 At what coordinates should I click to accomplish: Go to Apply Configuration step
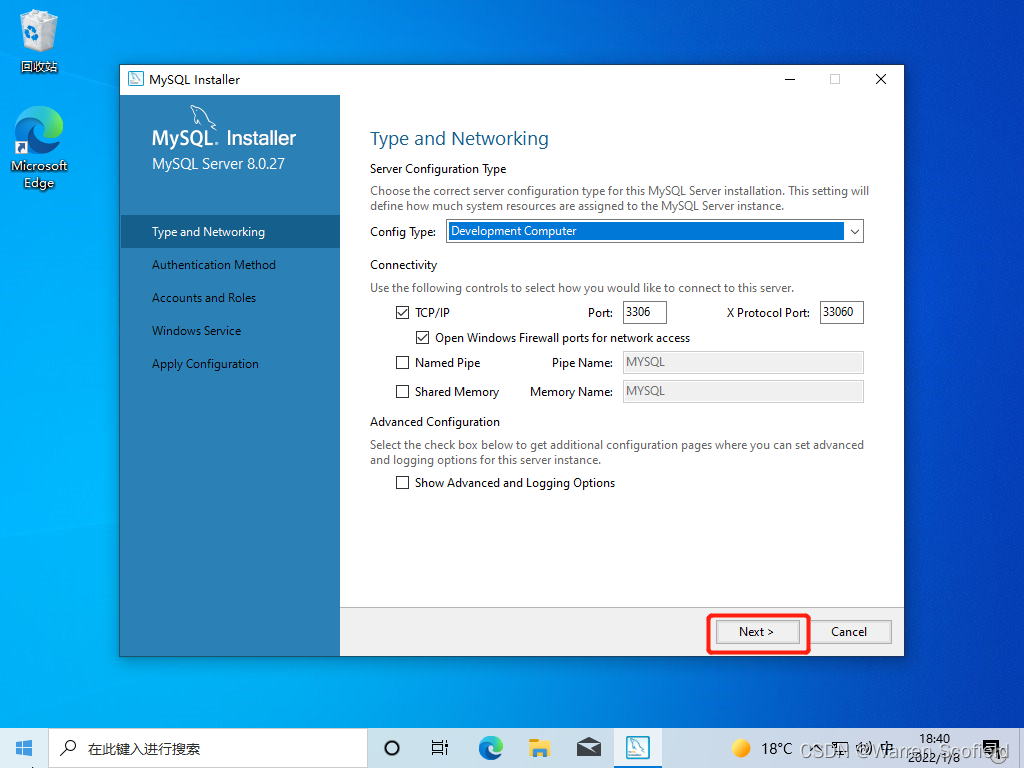click(205, 364)
